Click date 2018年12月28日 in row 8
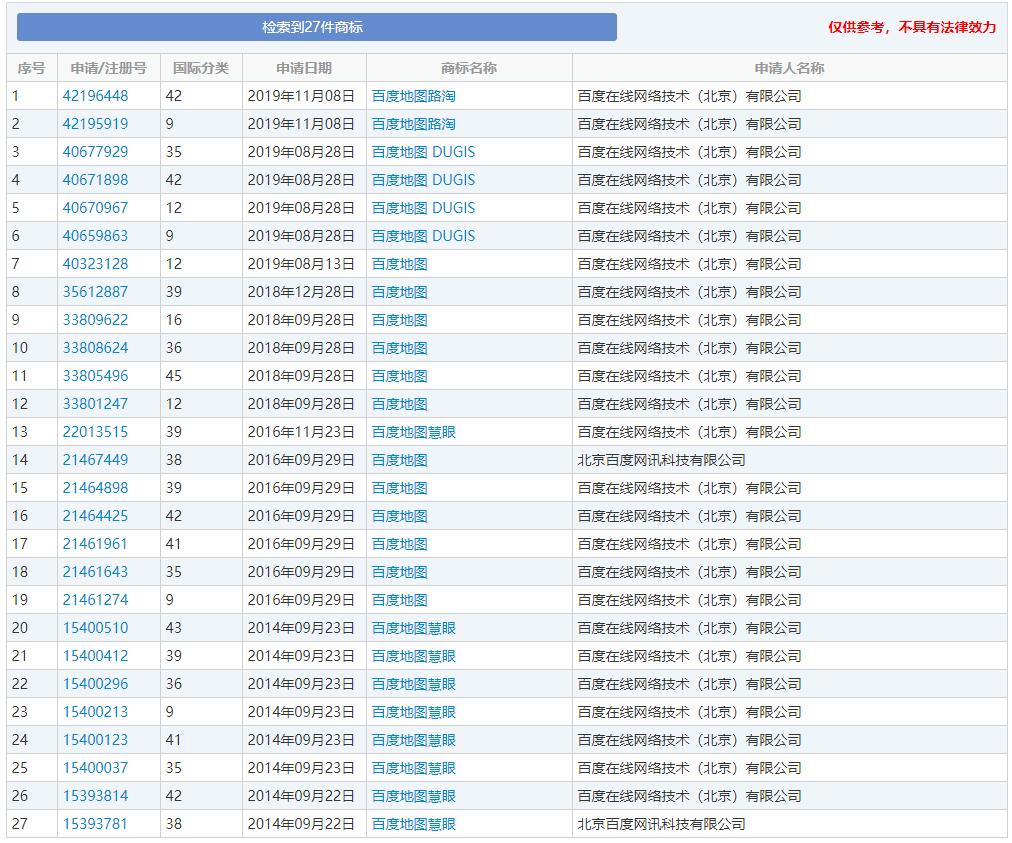 [x=301, y=292]
